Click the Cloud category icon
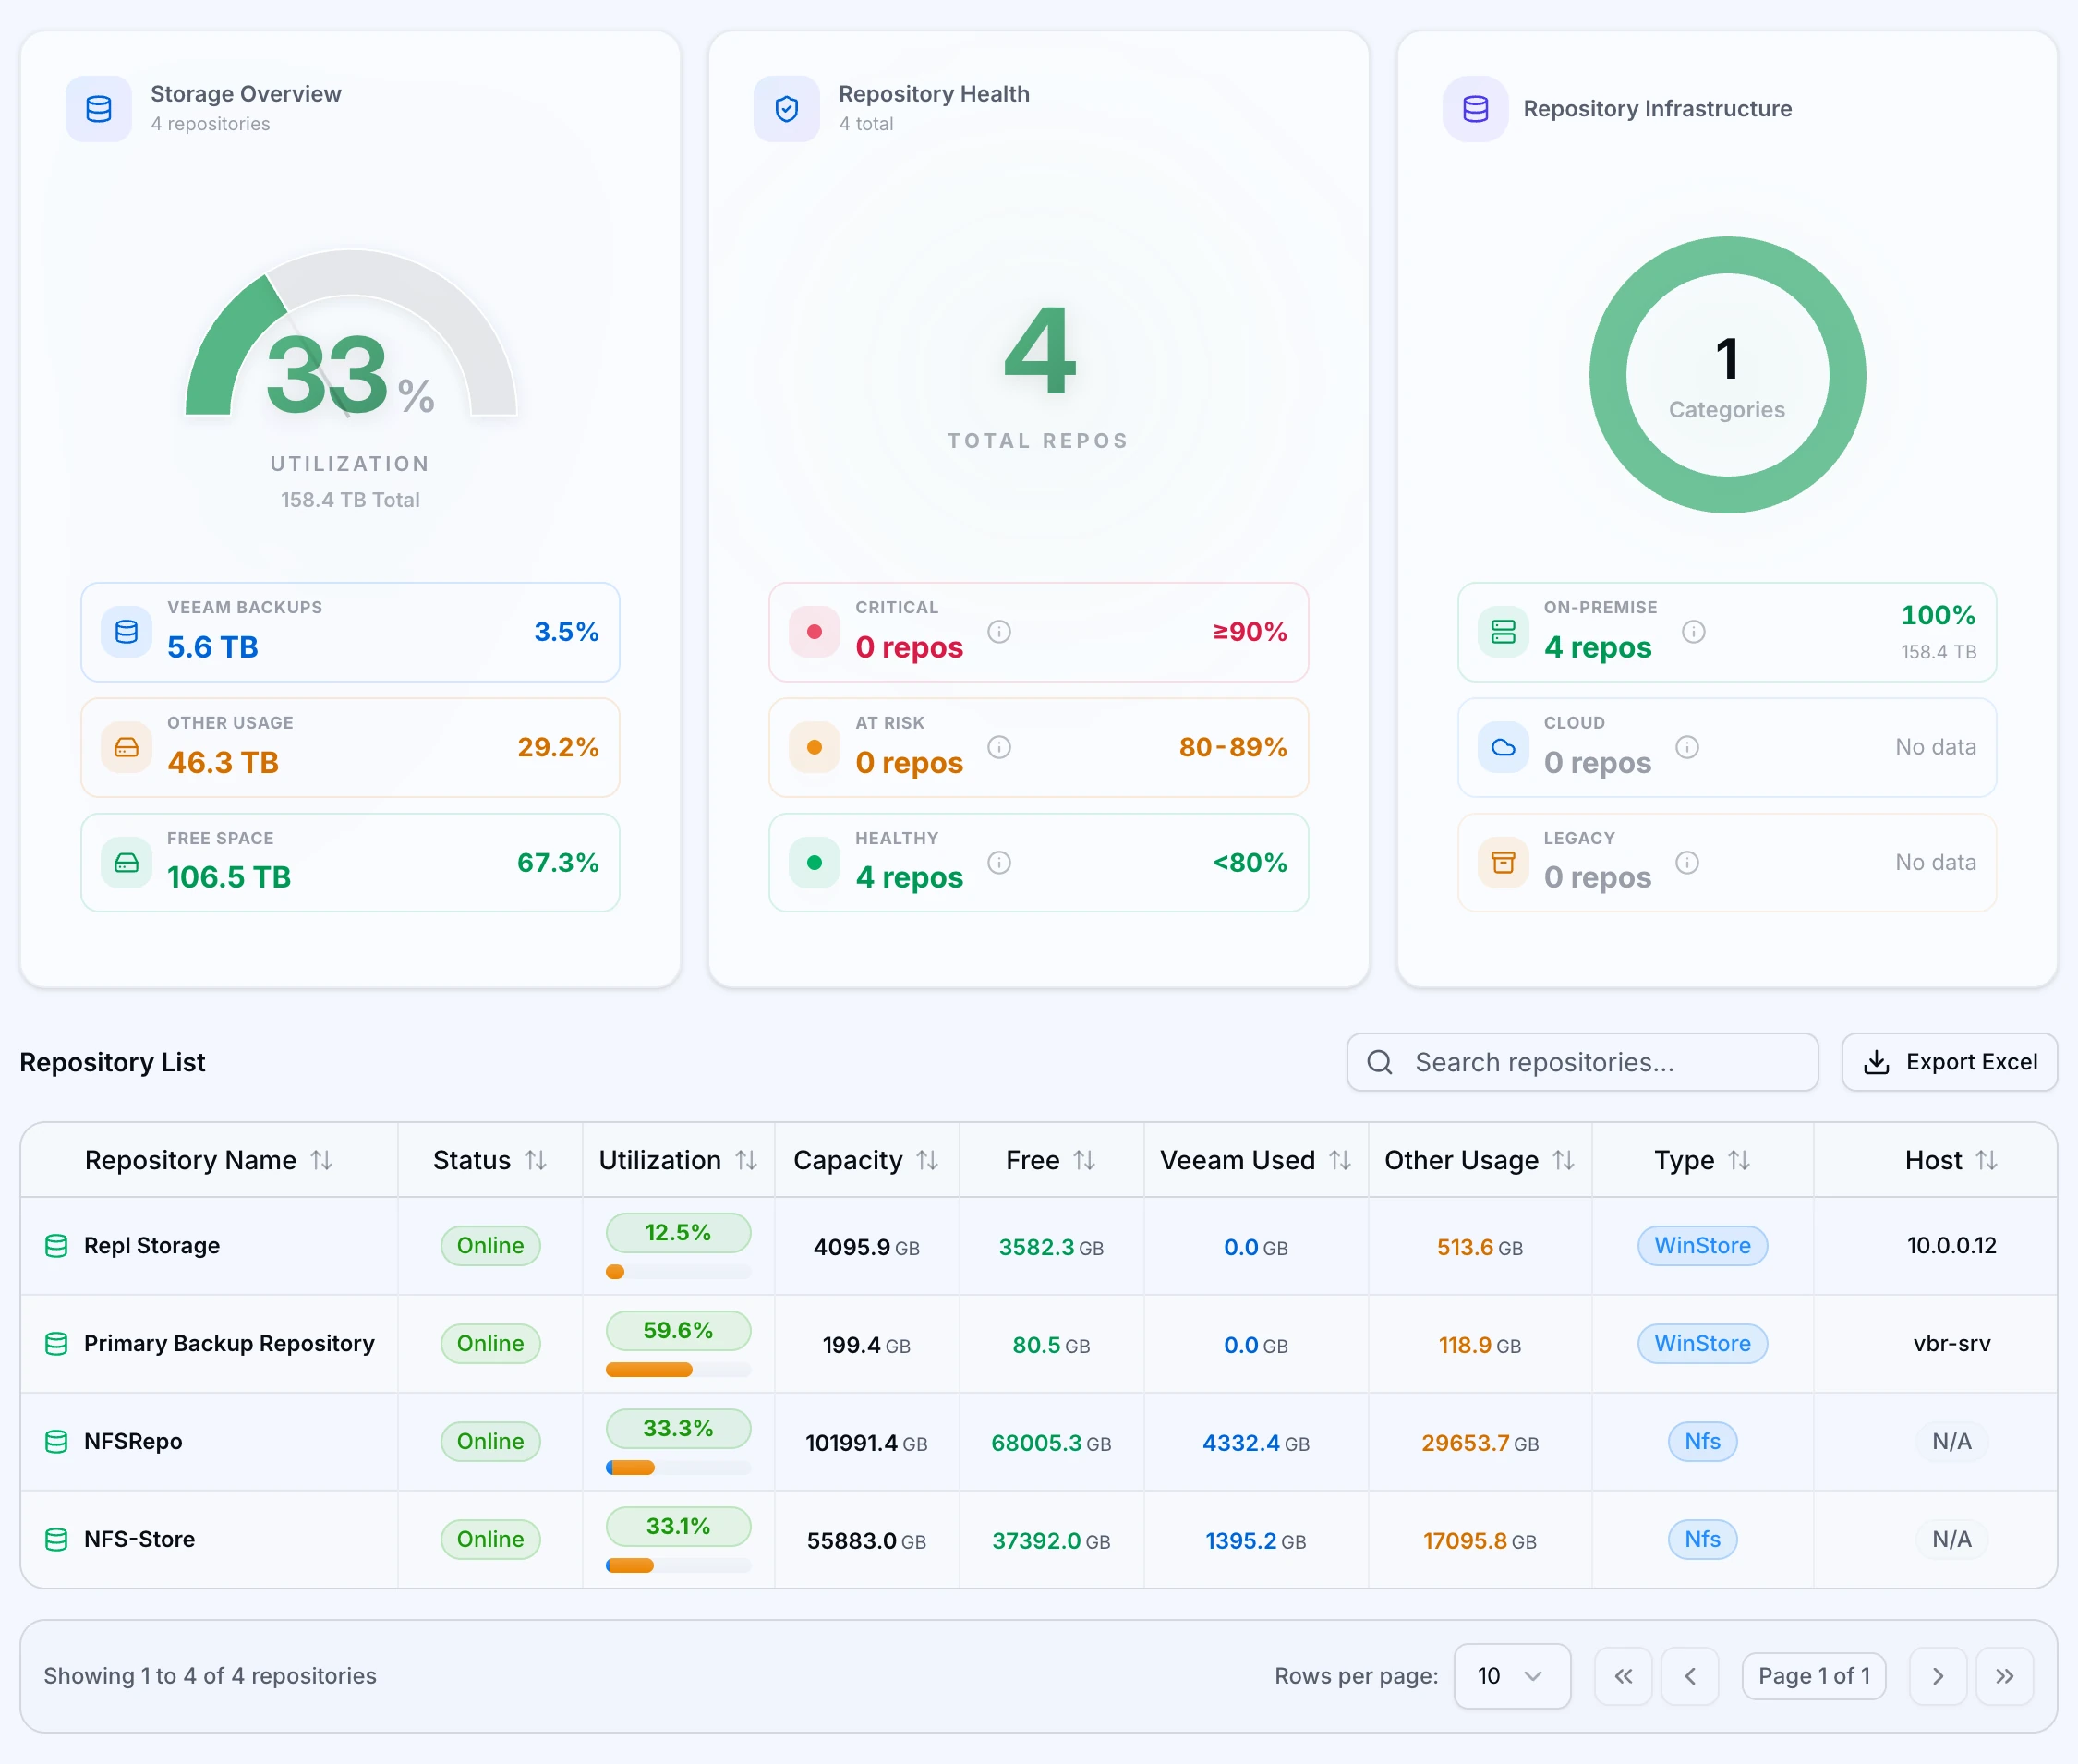Screen dimensions: 2078x1764 click(1503, 747)
